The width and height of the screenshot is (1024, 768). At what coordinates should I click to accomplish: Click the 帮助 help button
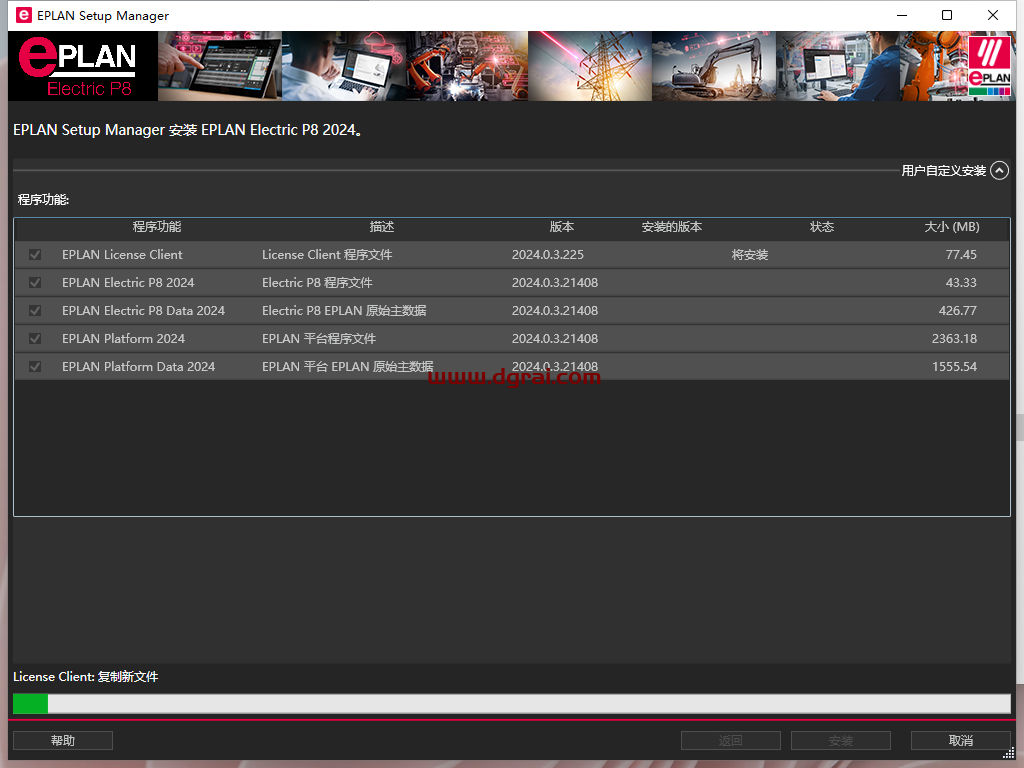[x=63, y=741]
